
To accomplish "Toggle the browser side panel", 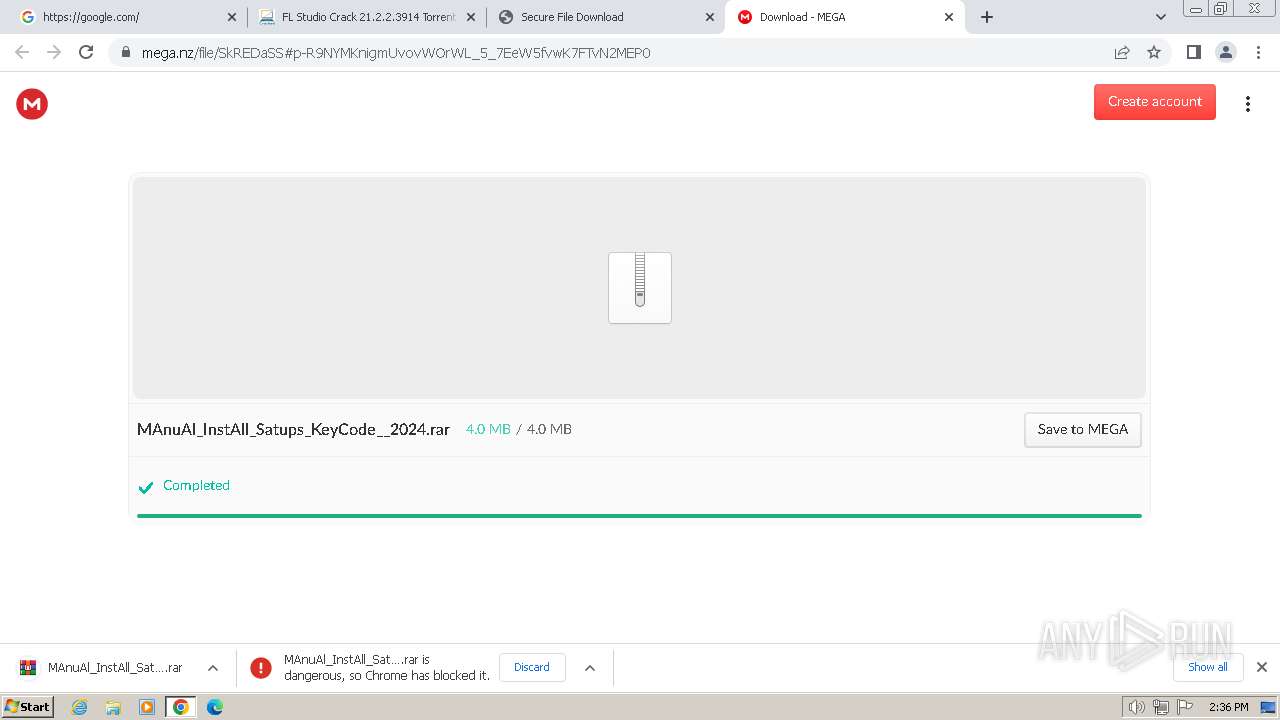I will point(1193,52).
